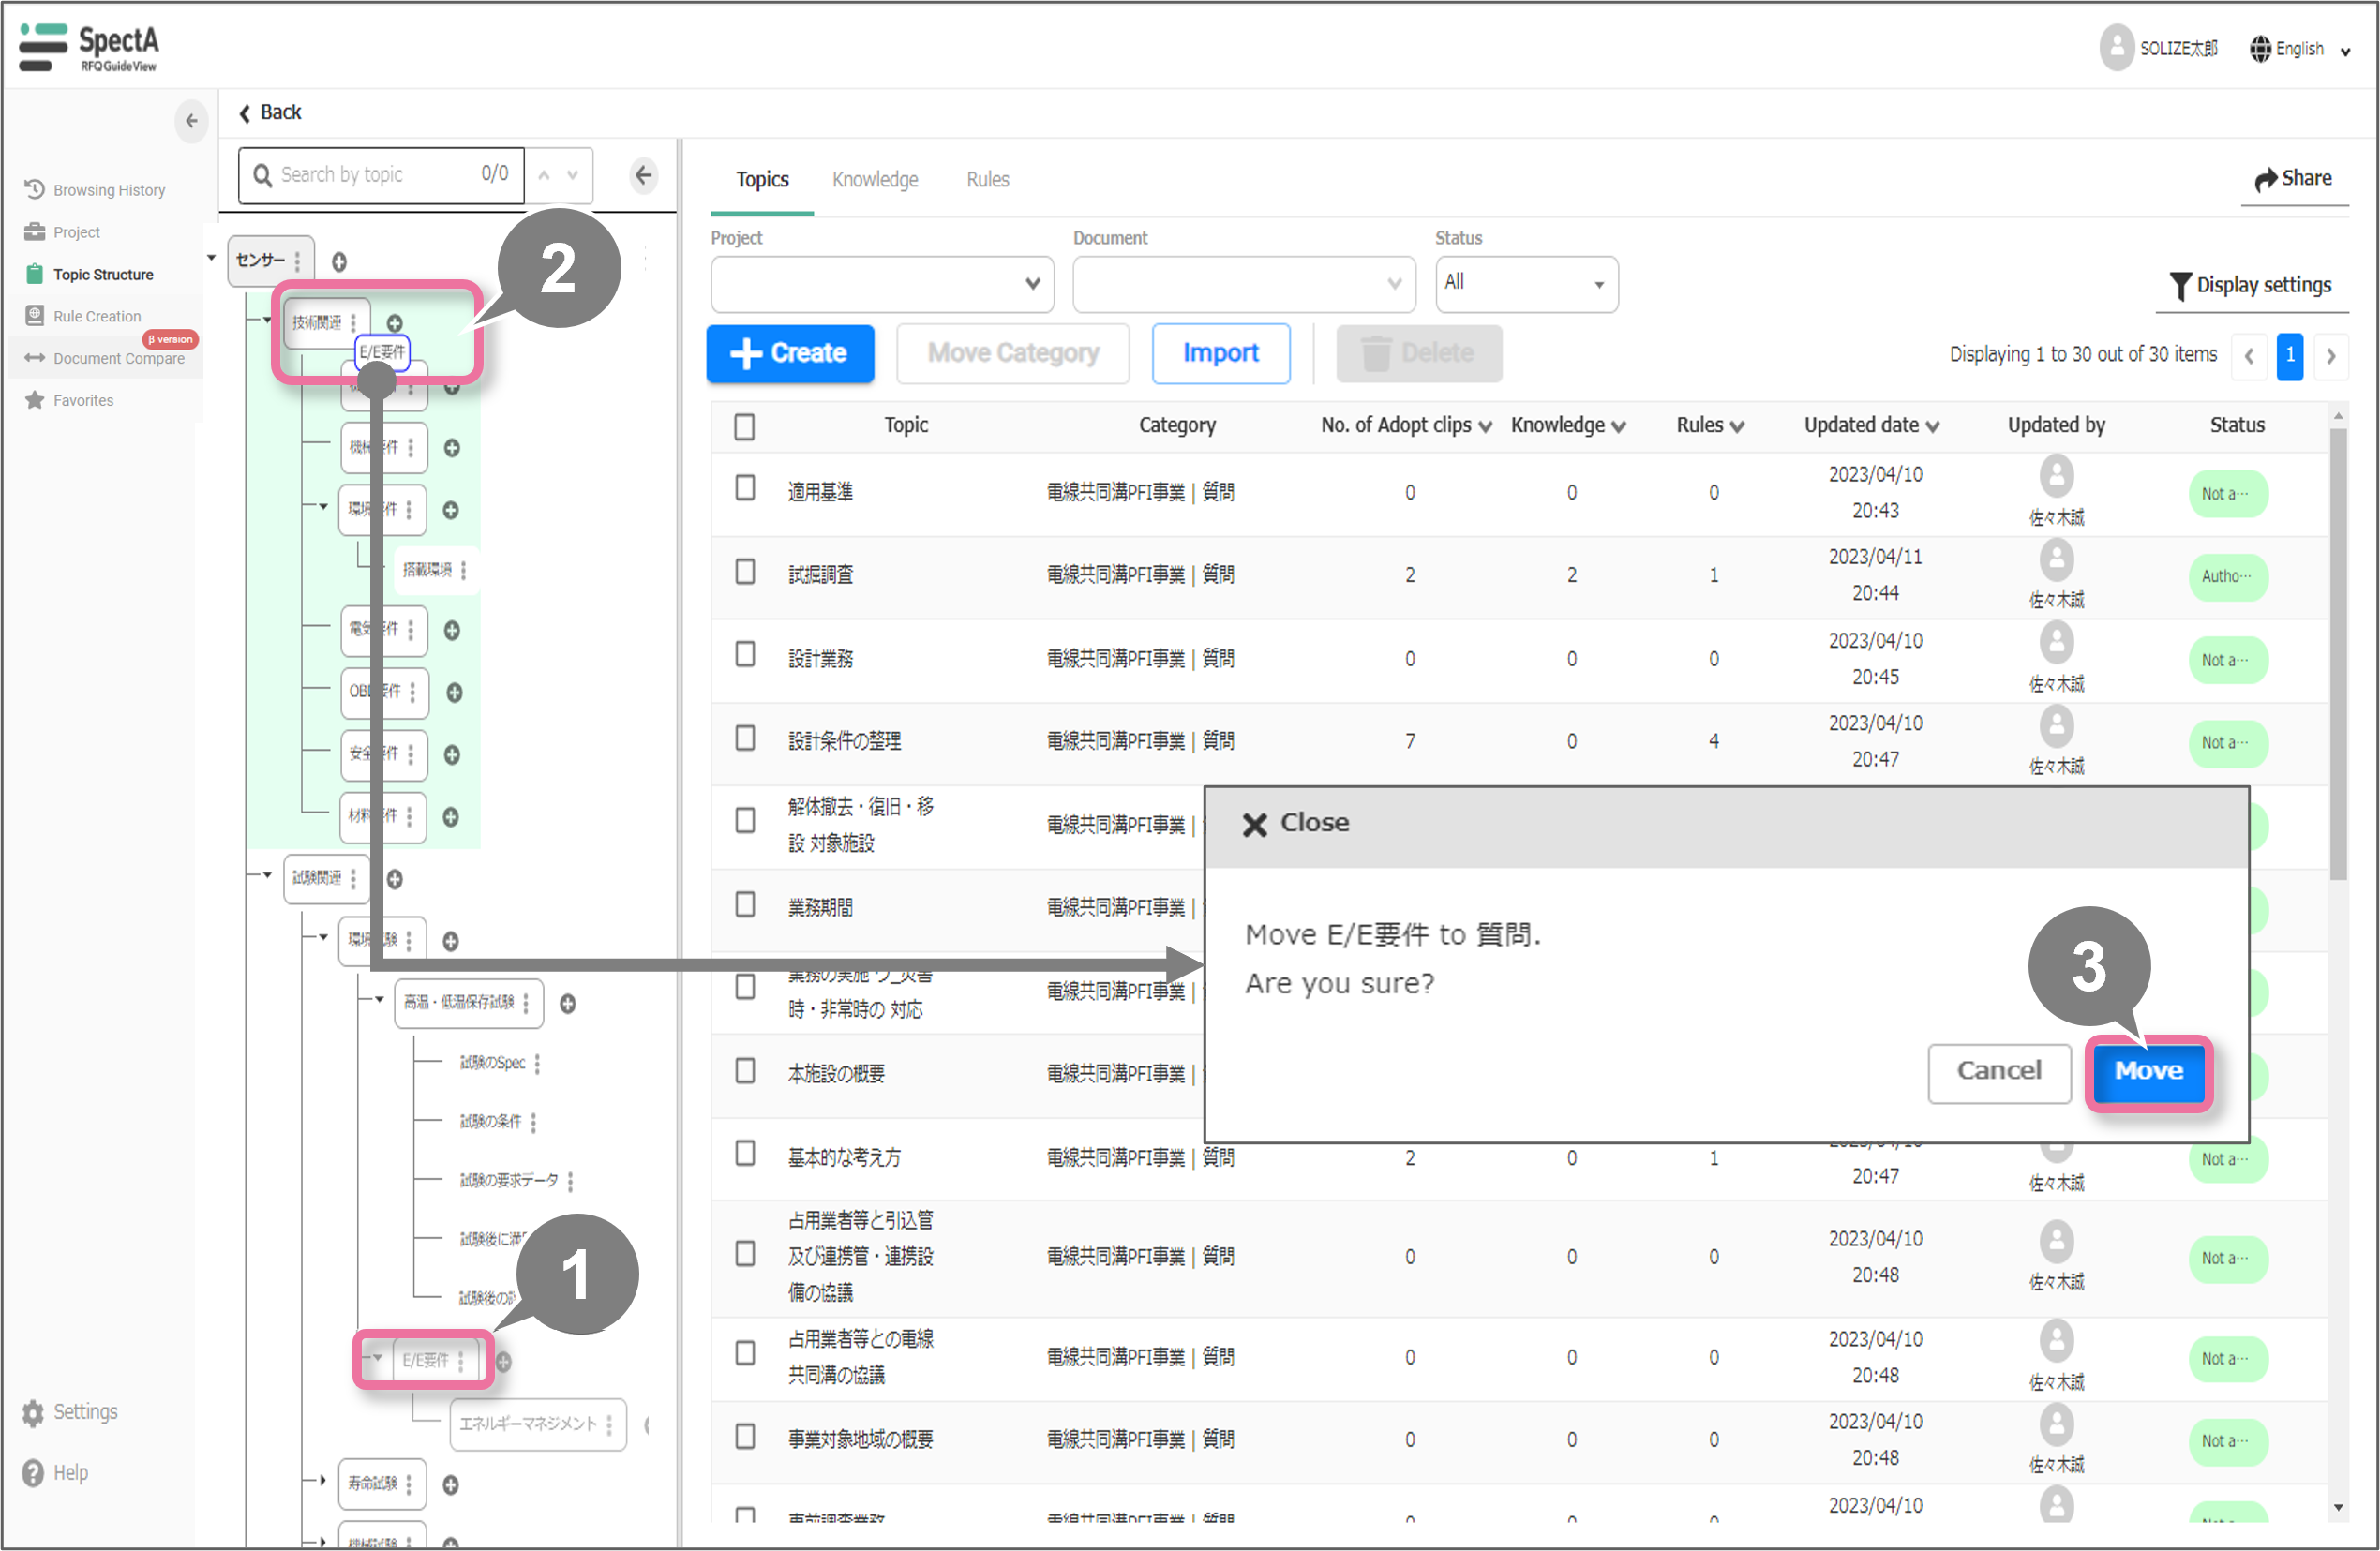Click plus icon next to 試験関連 node

[x=395, y=879]
